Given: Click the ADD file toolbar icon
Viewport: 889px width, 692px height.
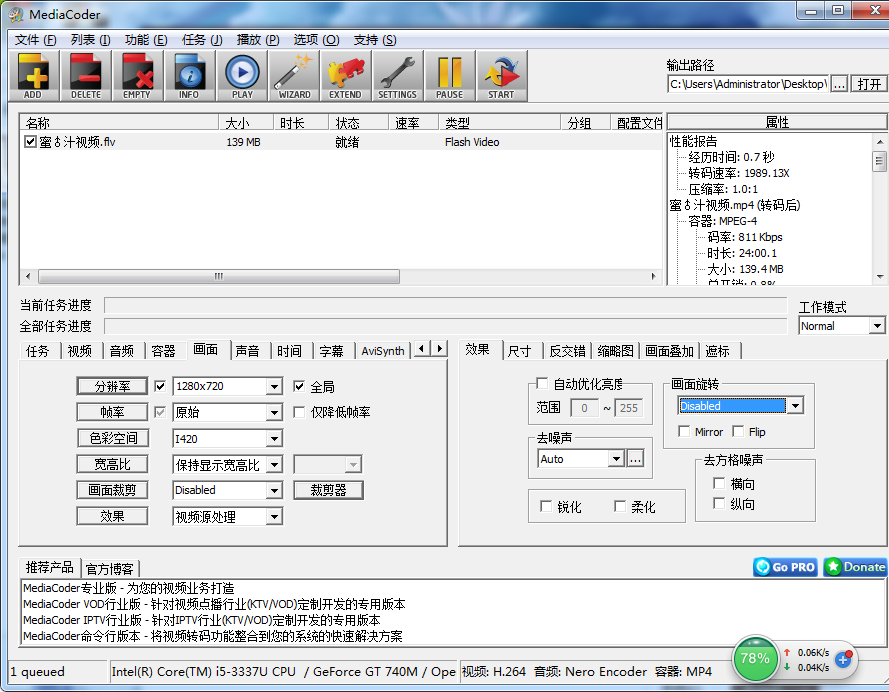Looking at the screenshot, I should click(33, 77).
